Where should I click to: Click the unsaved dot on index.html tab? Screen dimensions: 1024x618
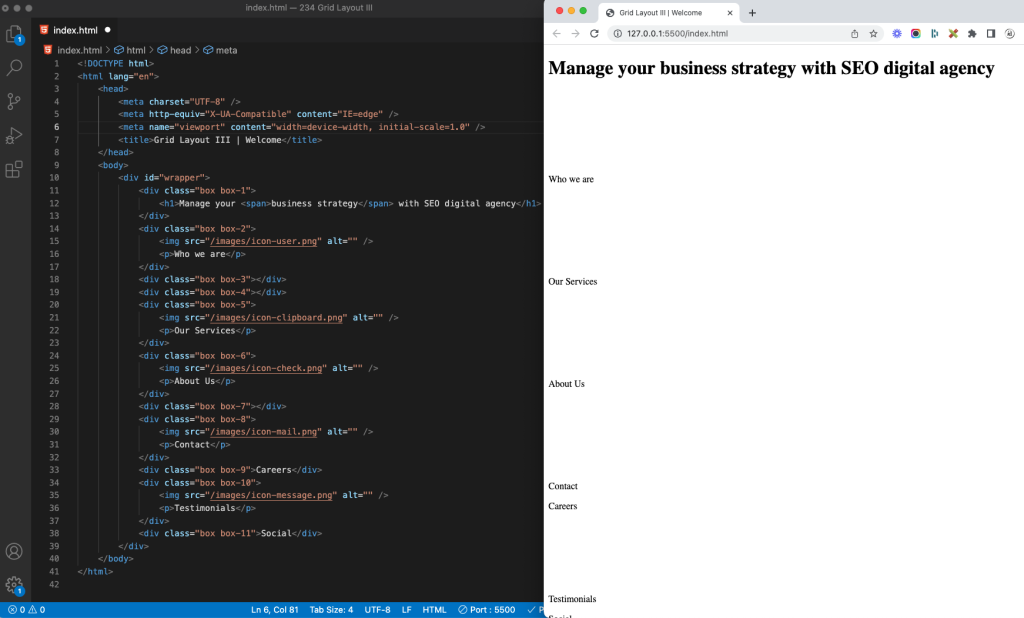point(108,29)
